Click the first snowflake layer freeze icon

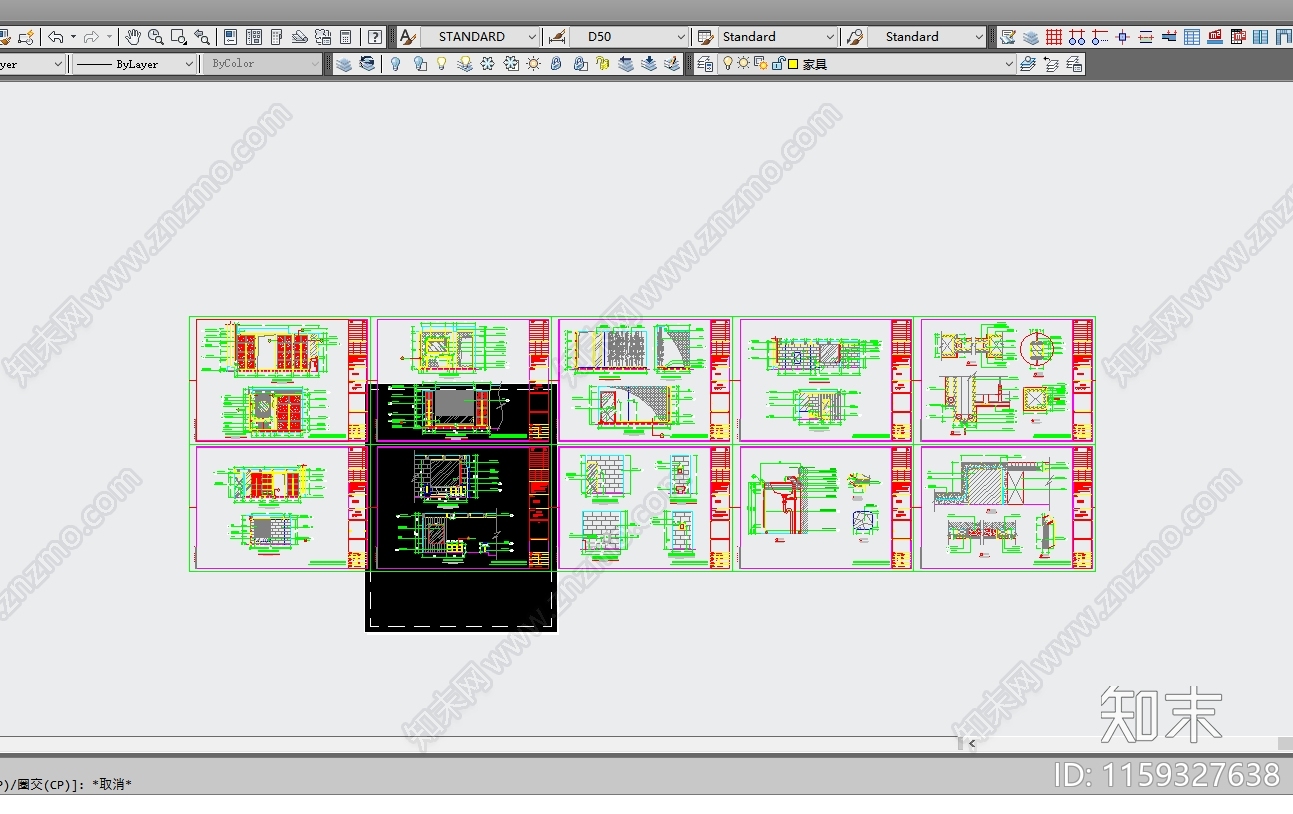(x=487, y=64)
